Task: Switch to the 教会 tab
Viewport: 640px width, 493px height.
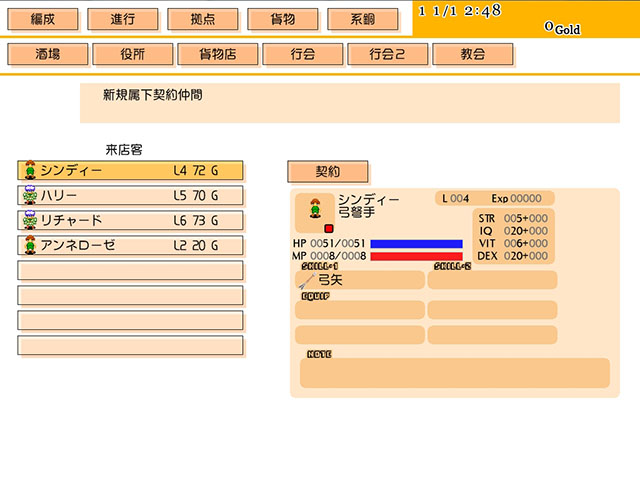Action: (x=473, y=55)
